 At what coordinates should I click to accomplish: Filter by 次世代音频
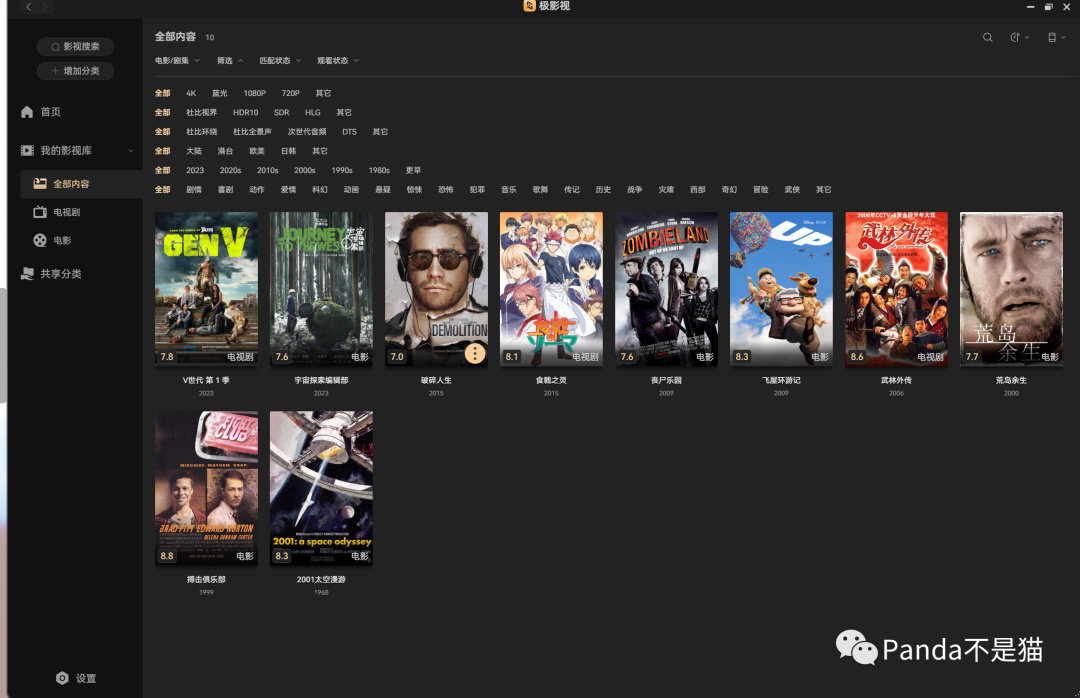(x=307, y=132)
